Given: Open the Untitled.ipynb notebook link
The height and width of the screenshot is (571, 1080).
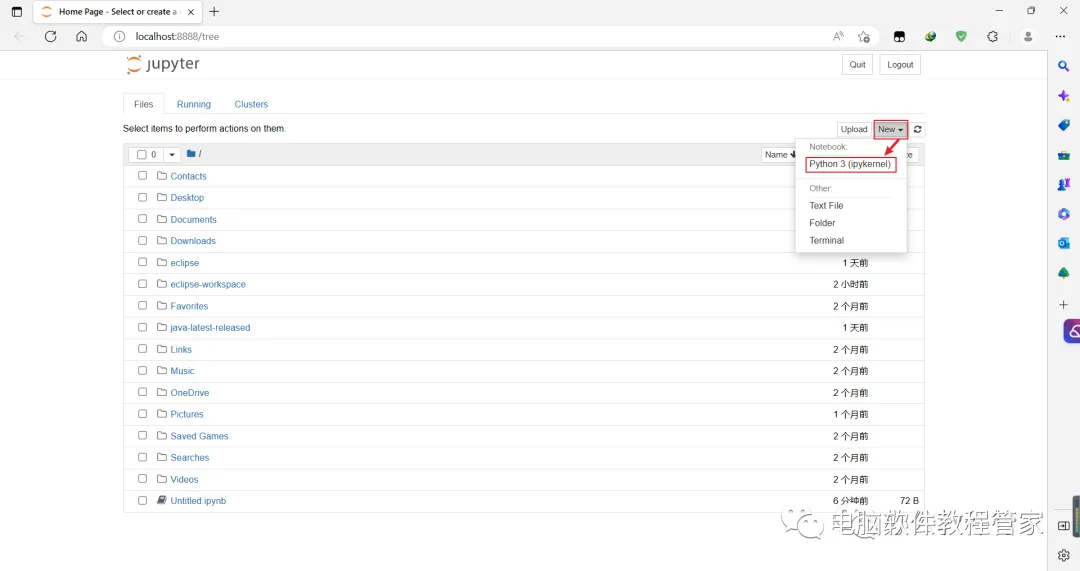Looking at the screenshot, I should [198, 501].
